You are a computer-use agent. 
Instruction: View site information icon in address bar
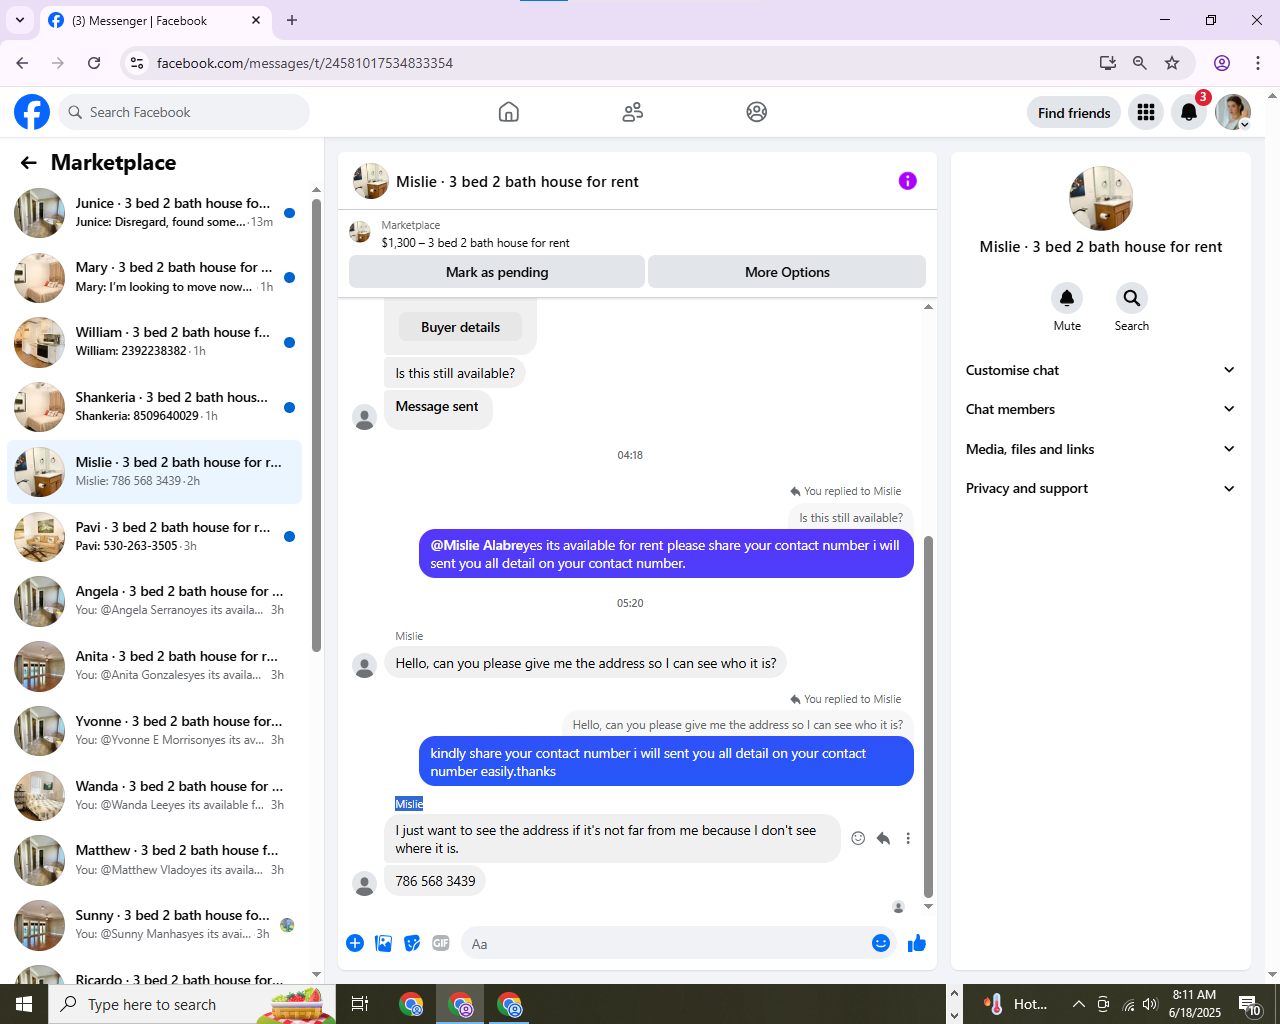tap(137, 63)
